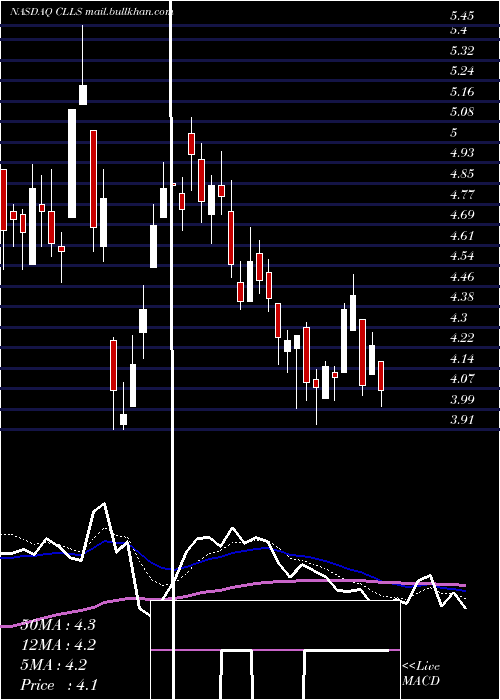This screenshot has height=700, width=500.
Task: Click the 4.07 price axis label
Action: 462,379
